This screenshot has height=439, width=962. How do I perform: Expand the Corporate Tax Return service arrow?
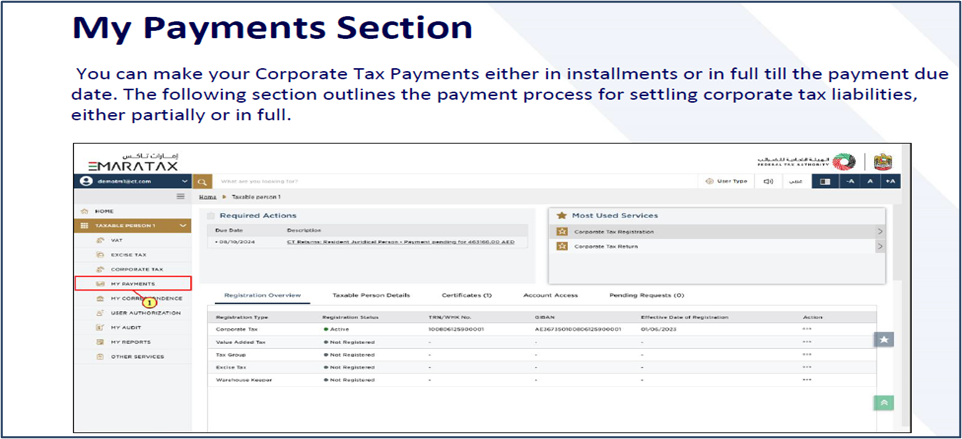(880, 246)
